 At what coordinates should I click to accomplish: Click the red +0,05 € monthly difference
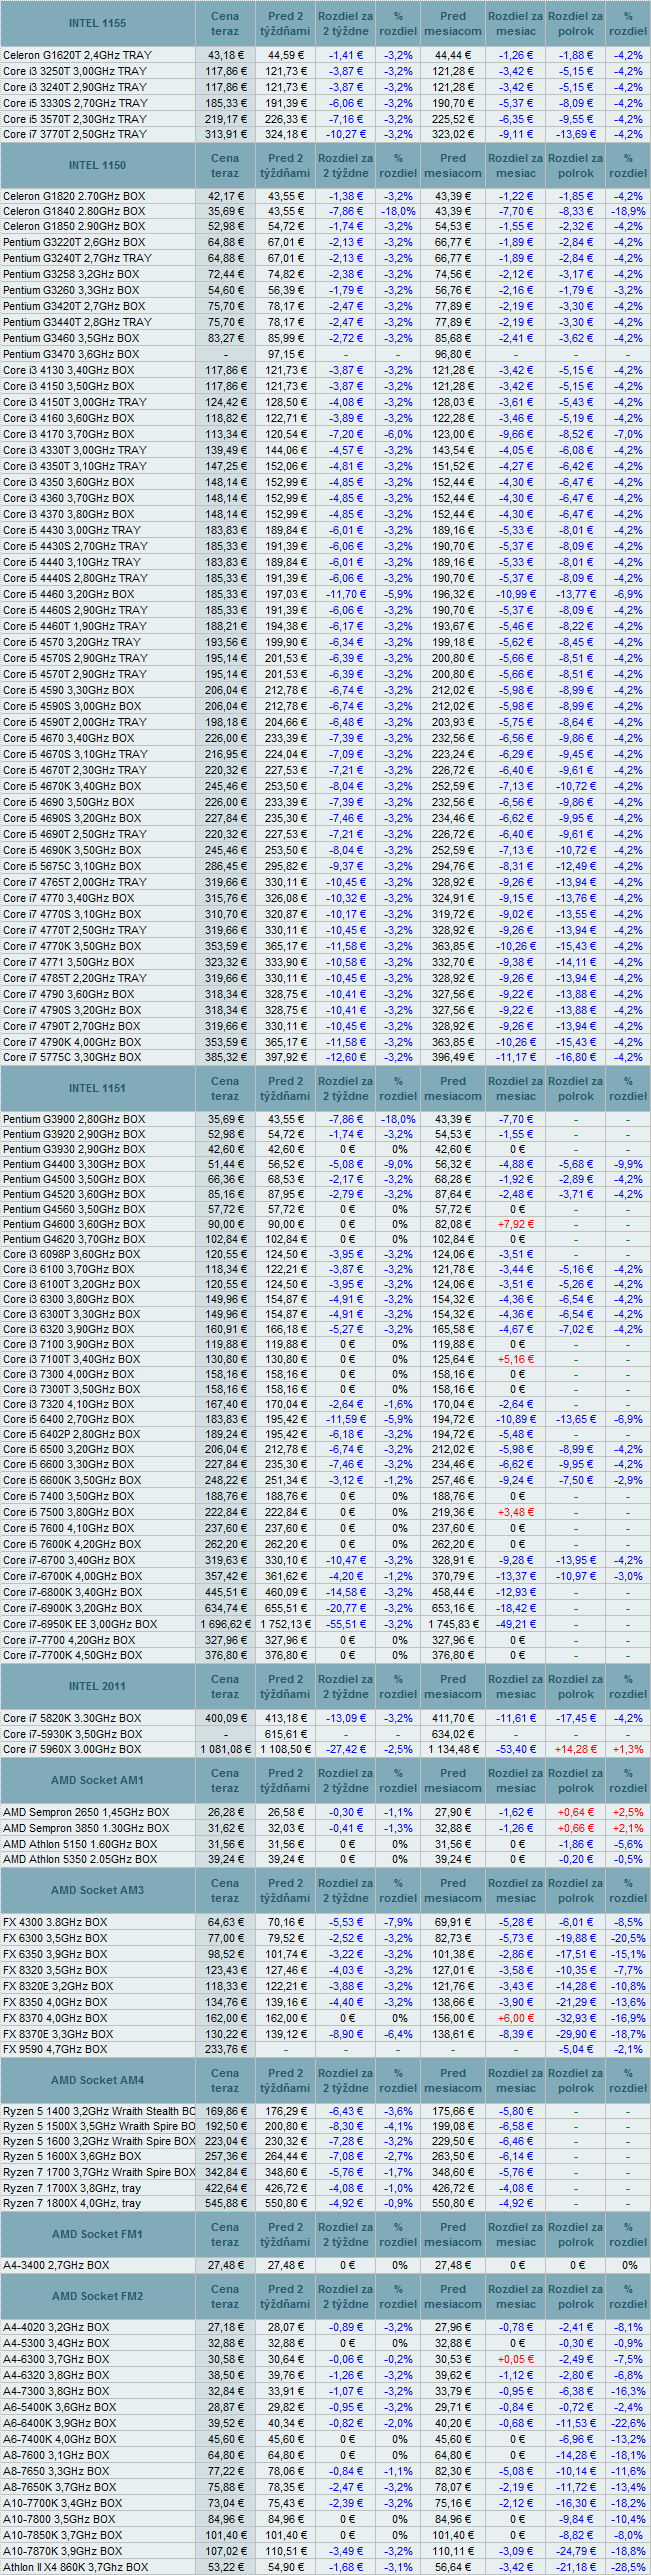(516, 2359)
